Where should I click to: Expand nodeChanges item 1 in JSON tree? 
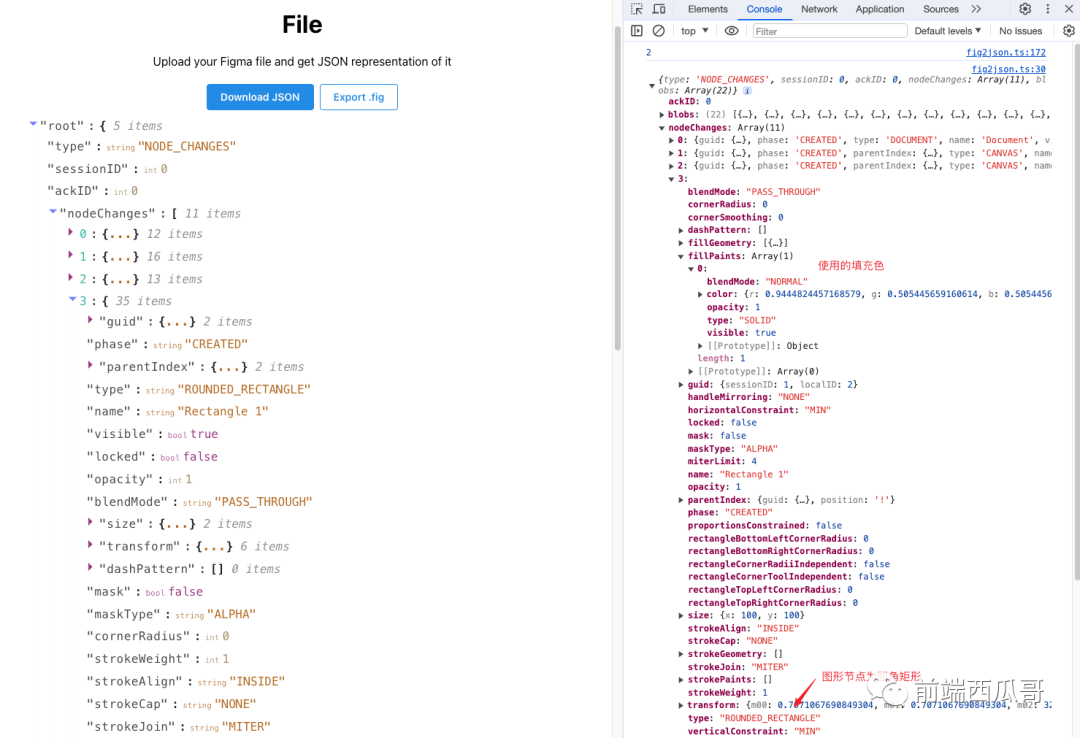pyautogui.click(x=70, y=255)
